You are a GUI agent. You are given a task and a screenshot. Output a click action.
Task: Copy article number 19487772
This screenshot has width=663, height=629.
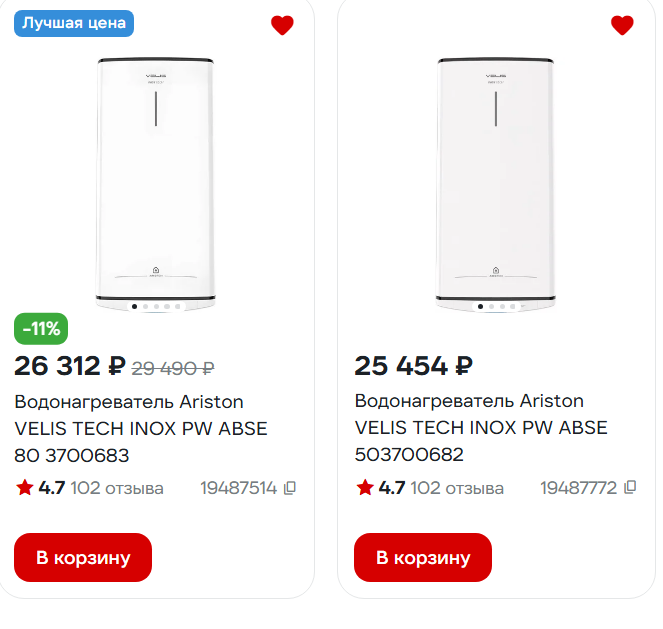click(630, 488)
